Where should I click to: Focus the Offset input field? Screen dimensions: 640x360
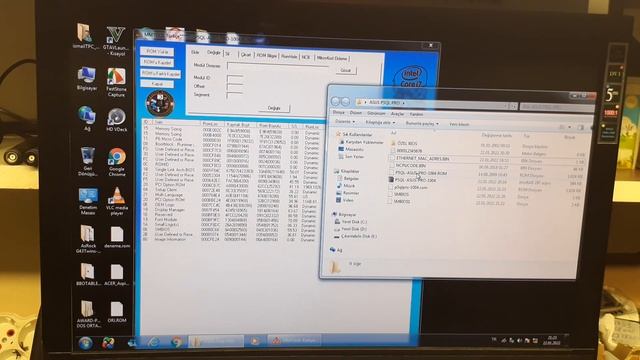(x=235, y=87)
